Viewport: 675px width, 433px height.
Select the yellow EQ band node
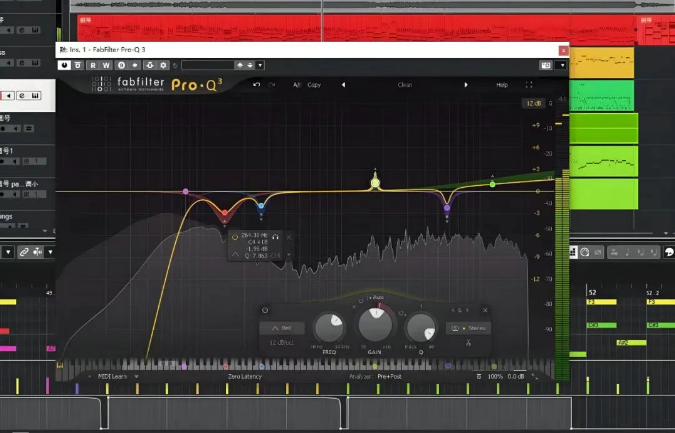375,183
